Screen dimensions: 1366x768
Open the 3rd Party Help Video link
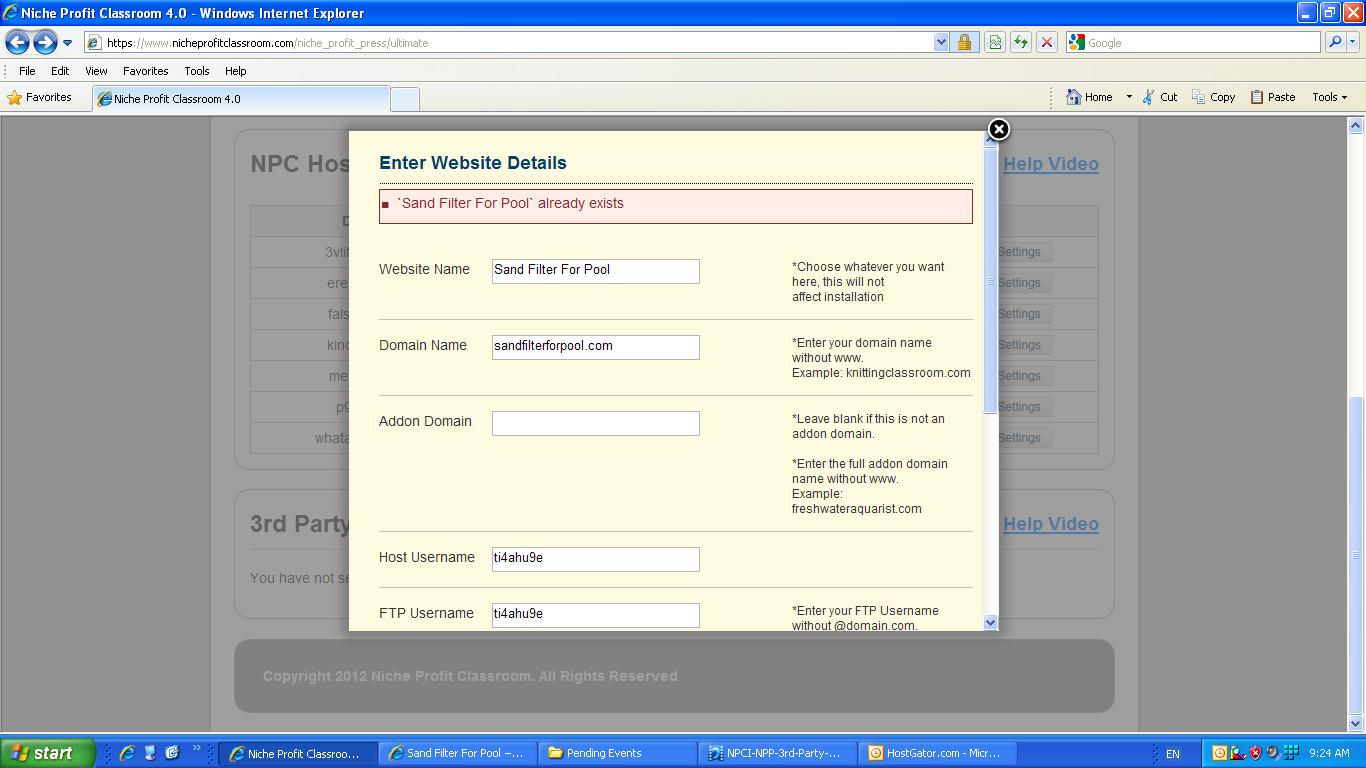point(1050,524)
